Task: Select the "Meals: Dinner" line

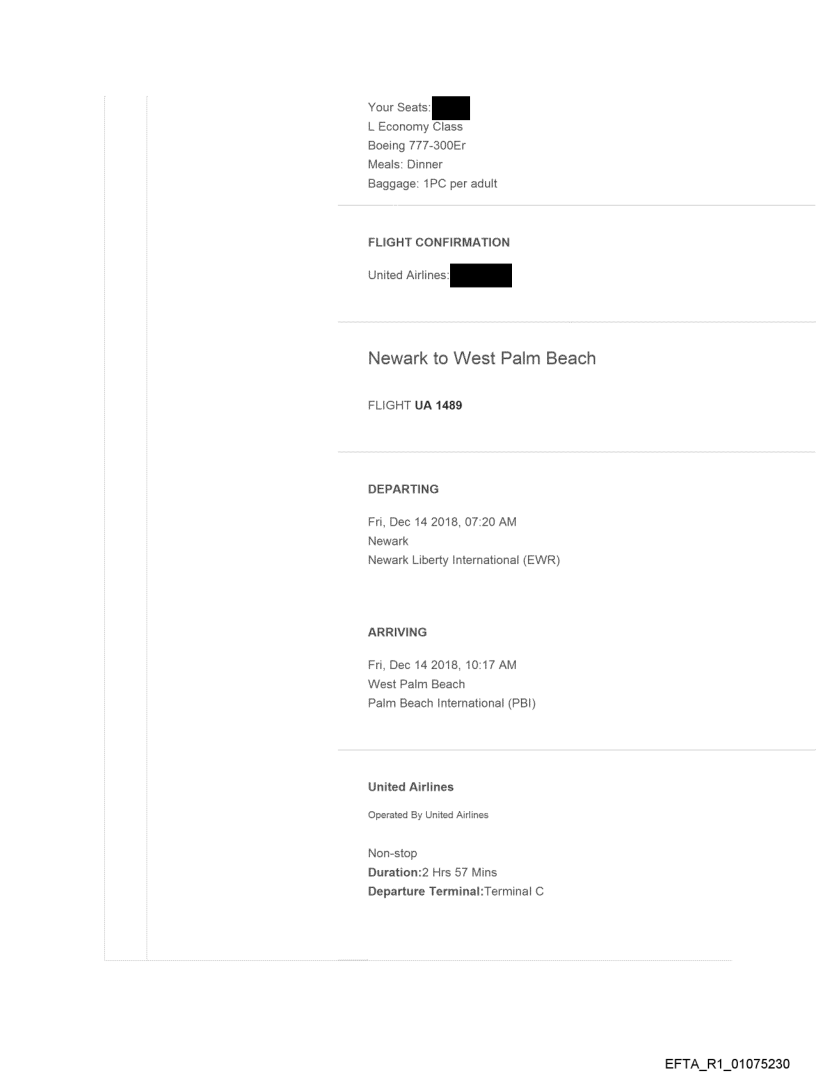Action: click(x=406, y=164)
